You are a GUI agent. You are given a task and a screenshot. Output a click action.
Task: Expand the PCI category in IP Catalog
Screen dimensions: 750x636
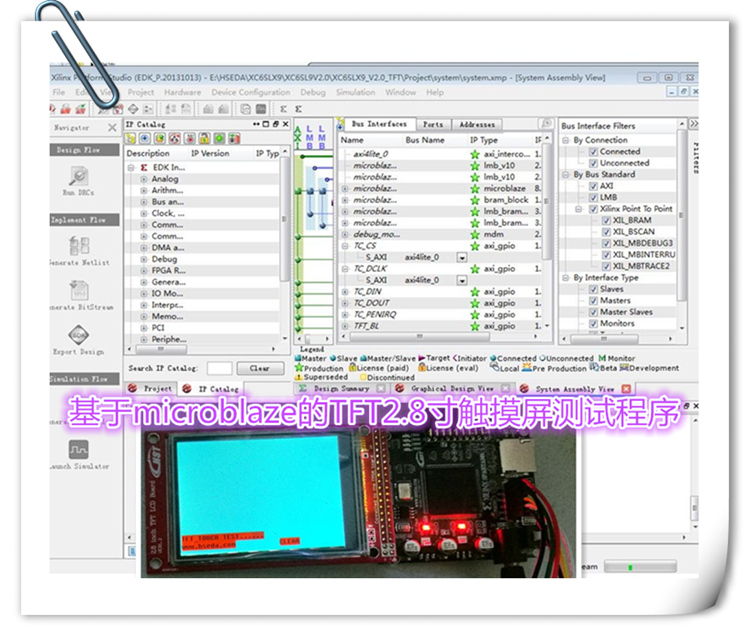coord(143,328)
